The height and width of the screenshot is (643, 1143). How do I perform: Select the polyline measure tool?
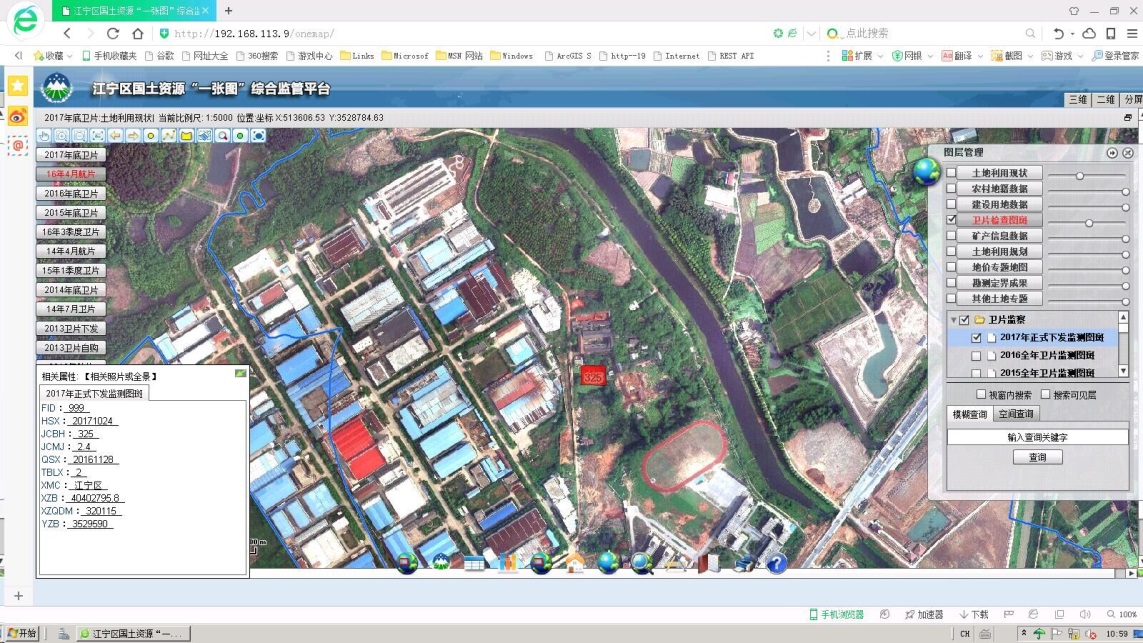pyautogui.click(x=169, y=135)
